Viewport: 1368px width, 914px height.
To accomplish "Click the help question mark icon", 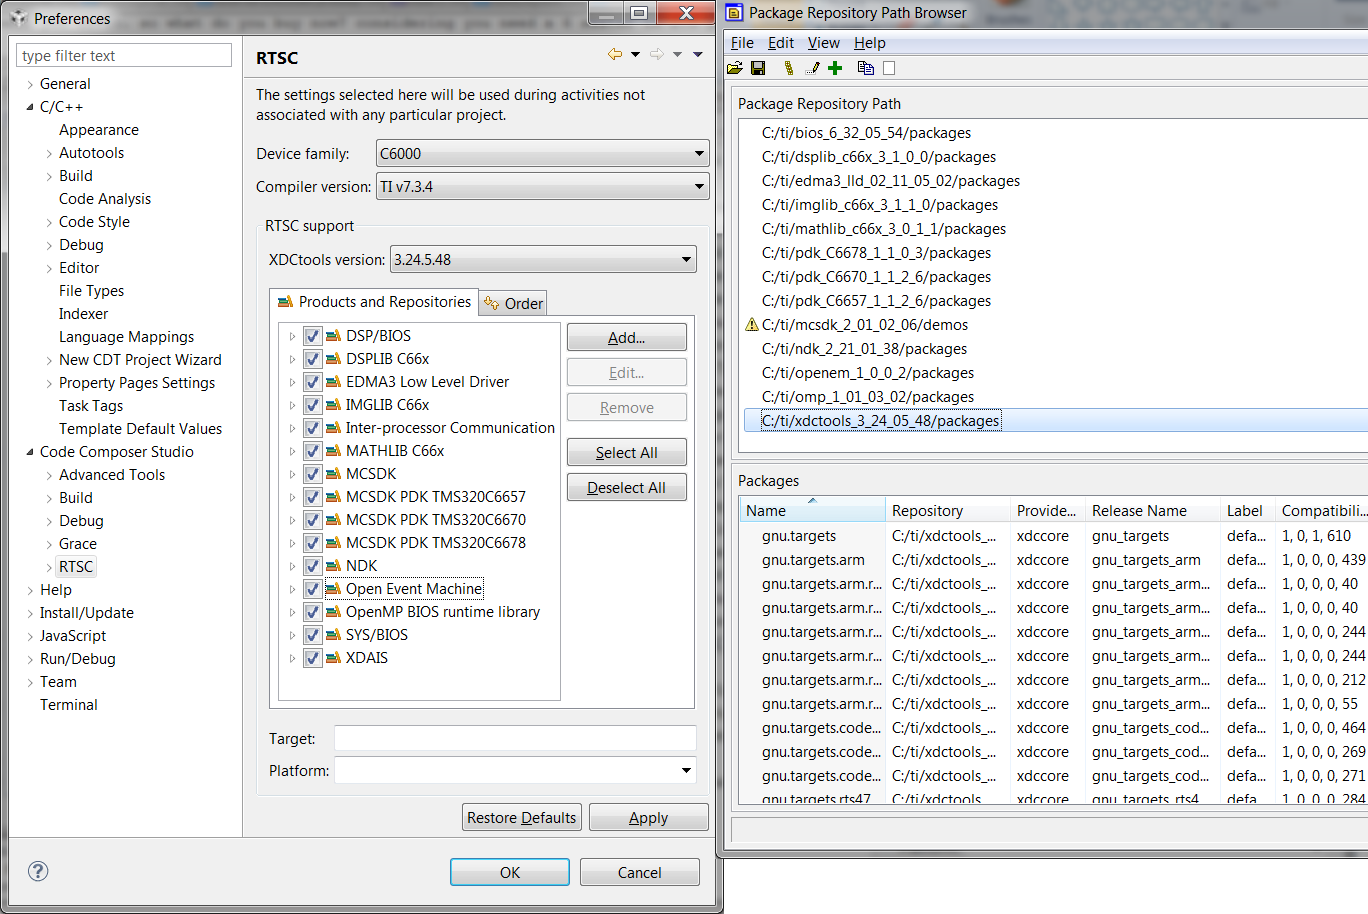I will (x=38, y=871).
